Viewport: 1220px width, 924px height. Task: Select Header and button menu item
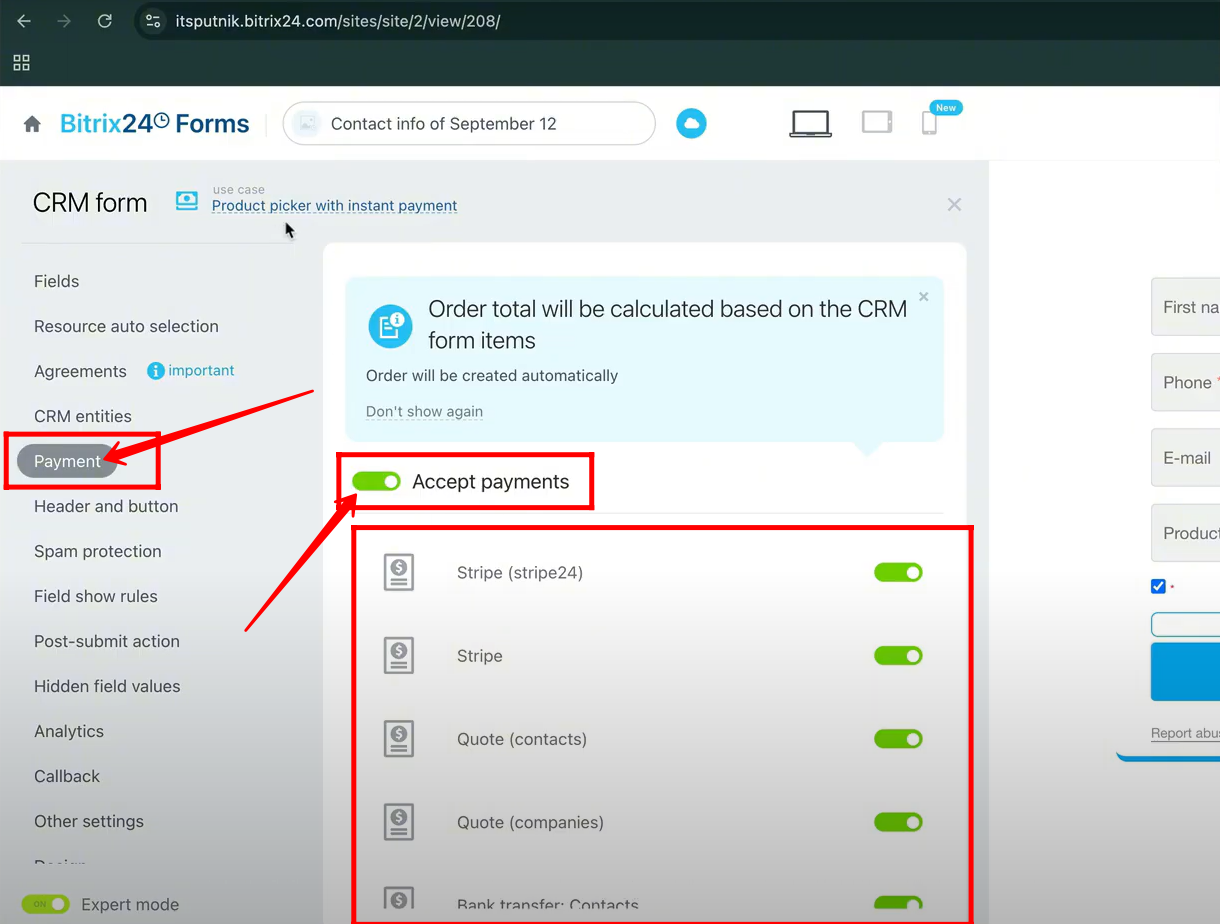click(x=106, y=506)
